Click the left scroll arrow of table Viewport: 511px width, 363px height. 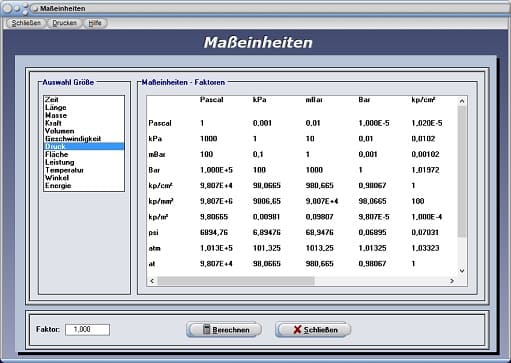point(152,281)
